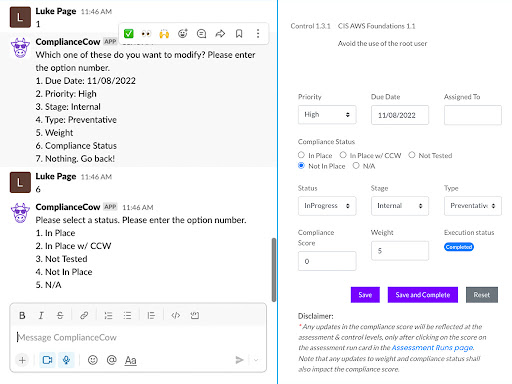Add the raised hands emoji reaction

[164, 33]
